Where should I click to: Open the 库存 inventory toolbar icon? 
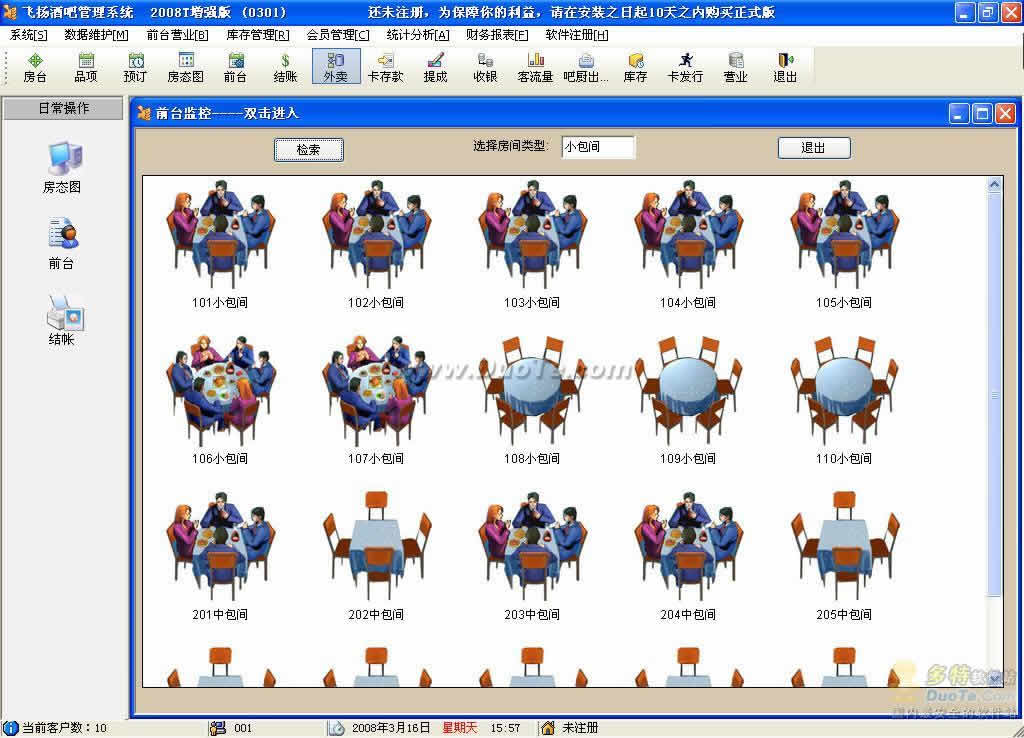[635, 67]
